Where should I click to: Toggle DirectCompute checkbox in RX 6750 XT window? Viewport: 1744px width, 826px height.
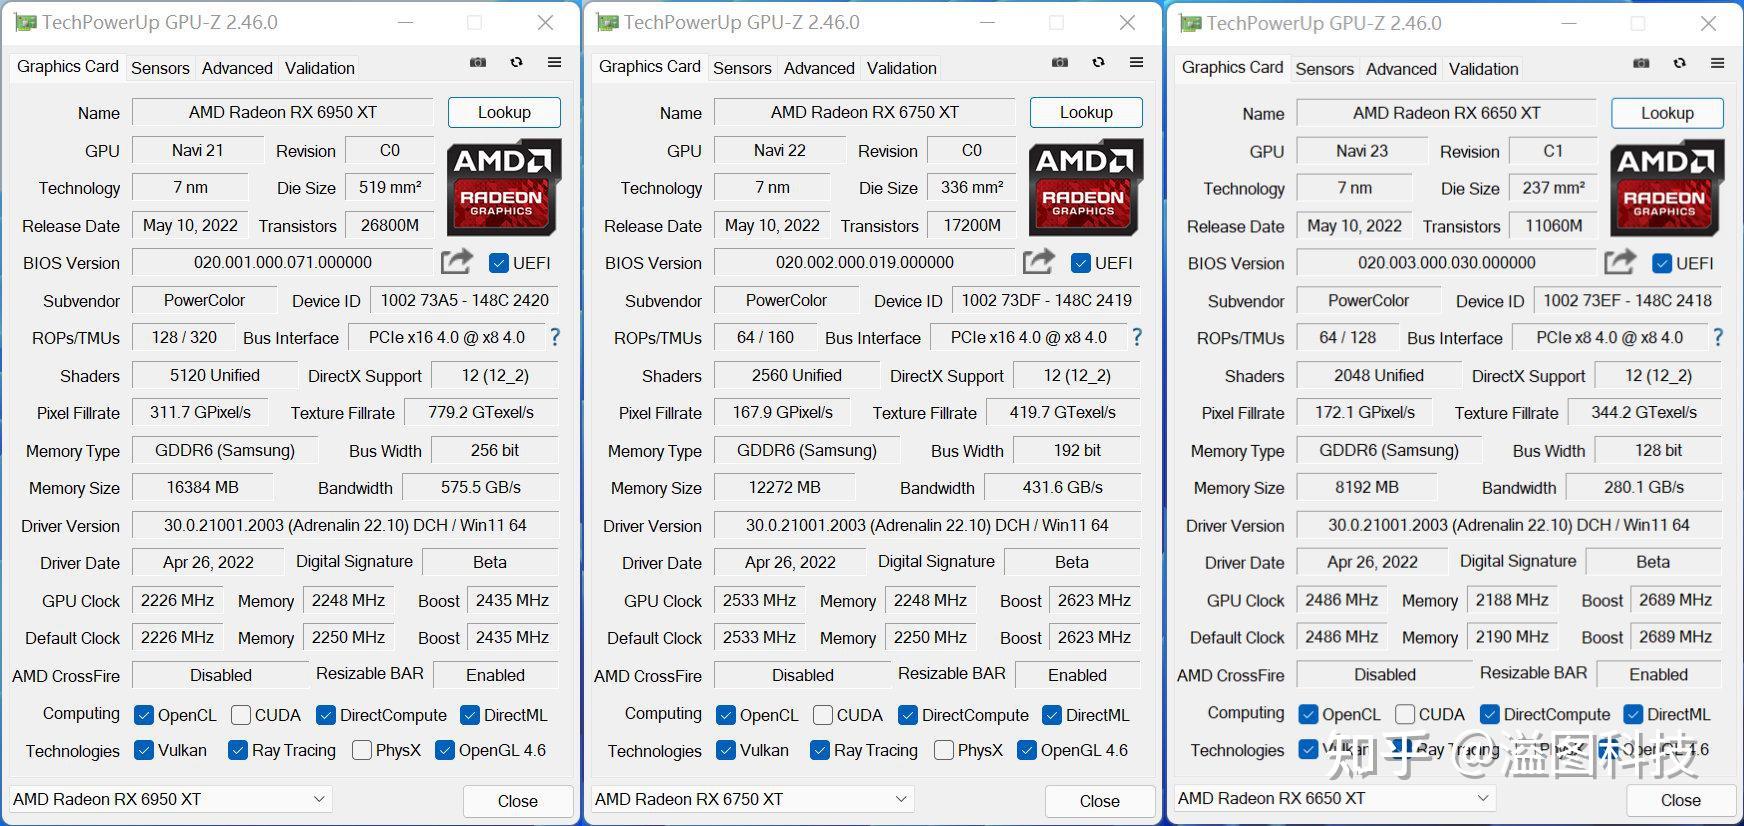908,715
